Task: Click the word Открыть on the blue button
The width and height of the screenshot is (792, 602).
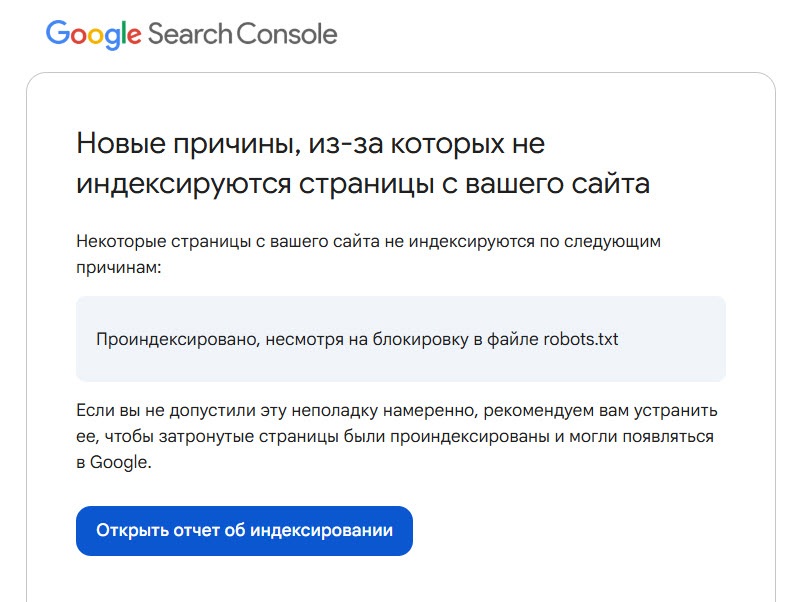Action: [132, 531]
